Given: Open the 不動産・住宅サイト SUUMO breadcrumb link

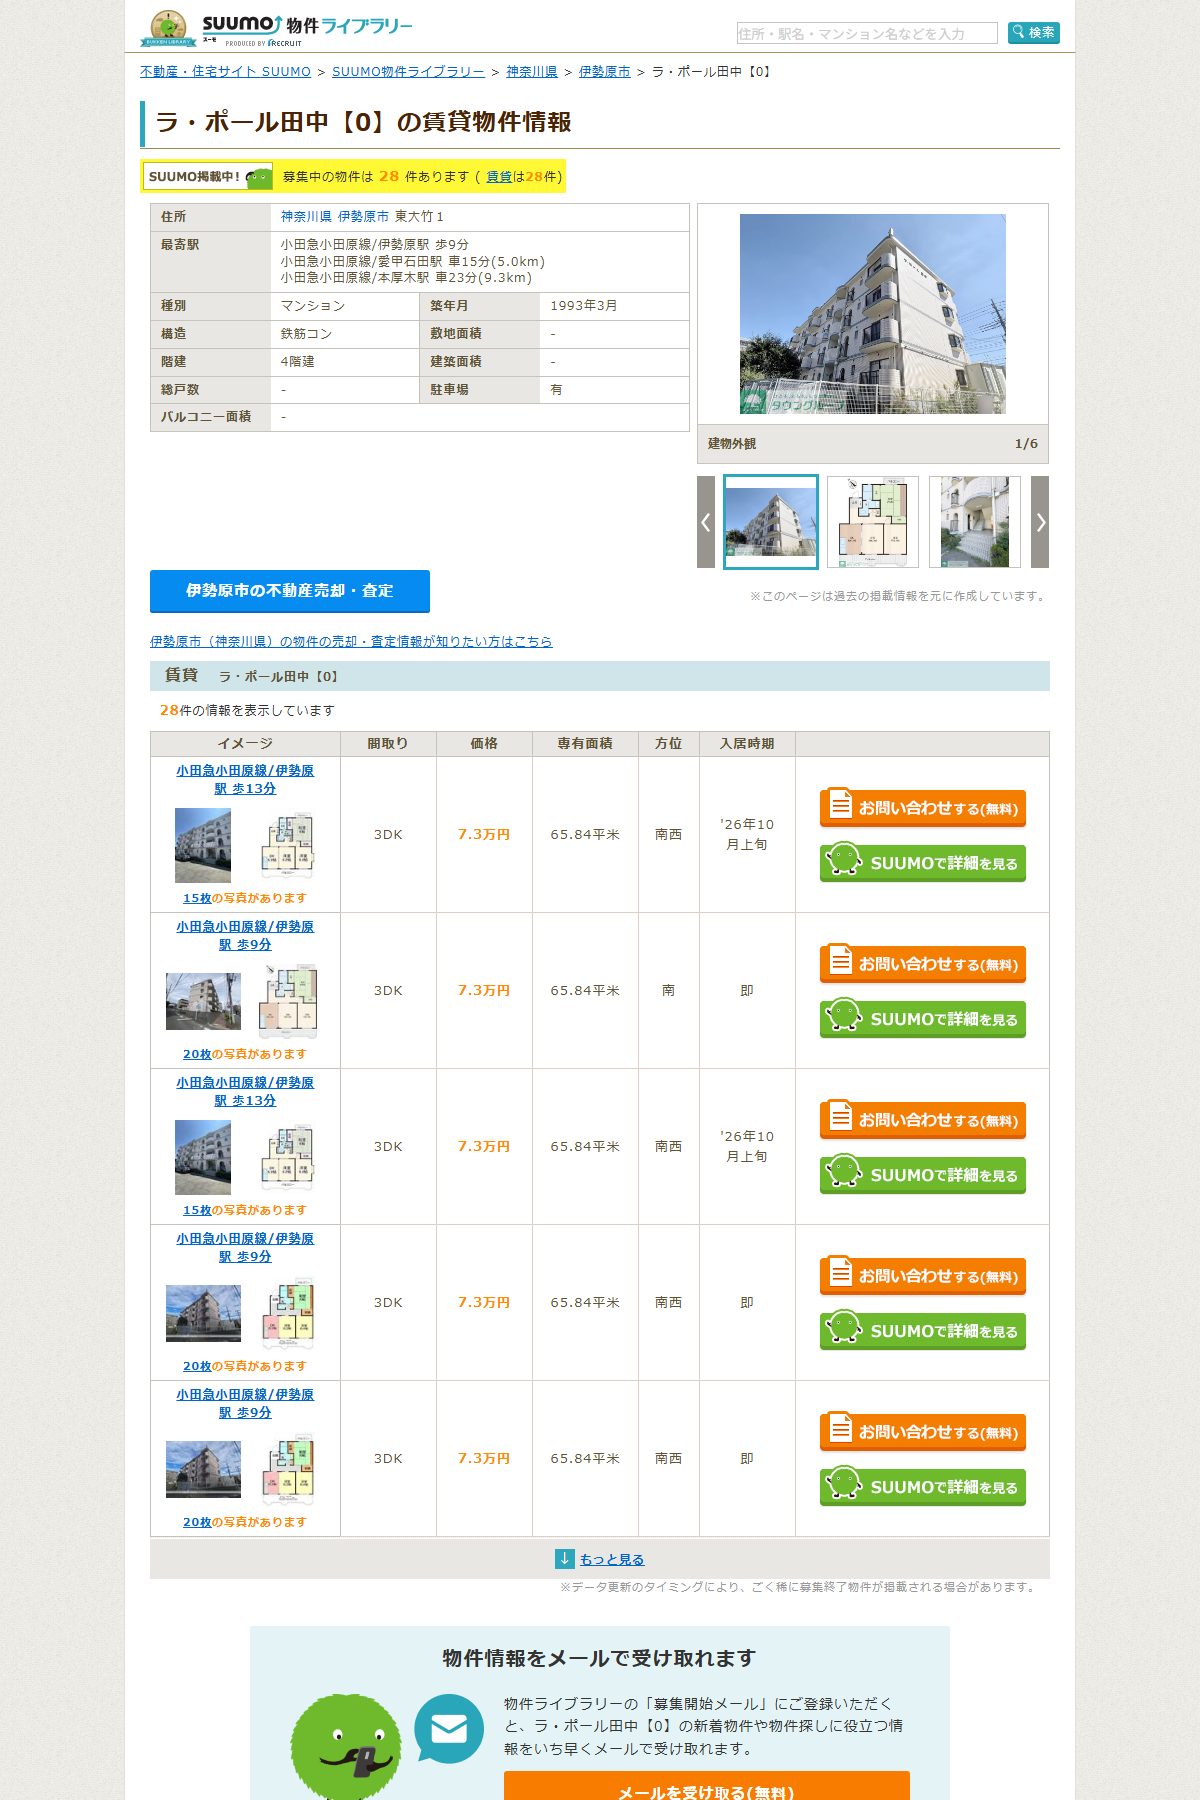Looking at the screenshot, I should point(226,72).
